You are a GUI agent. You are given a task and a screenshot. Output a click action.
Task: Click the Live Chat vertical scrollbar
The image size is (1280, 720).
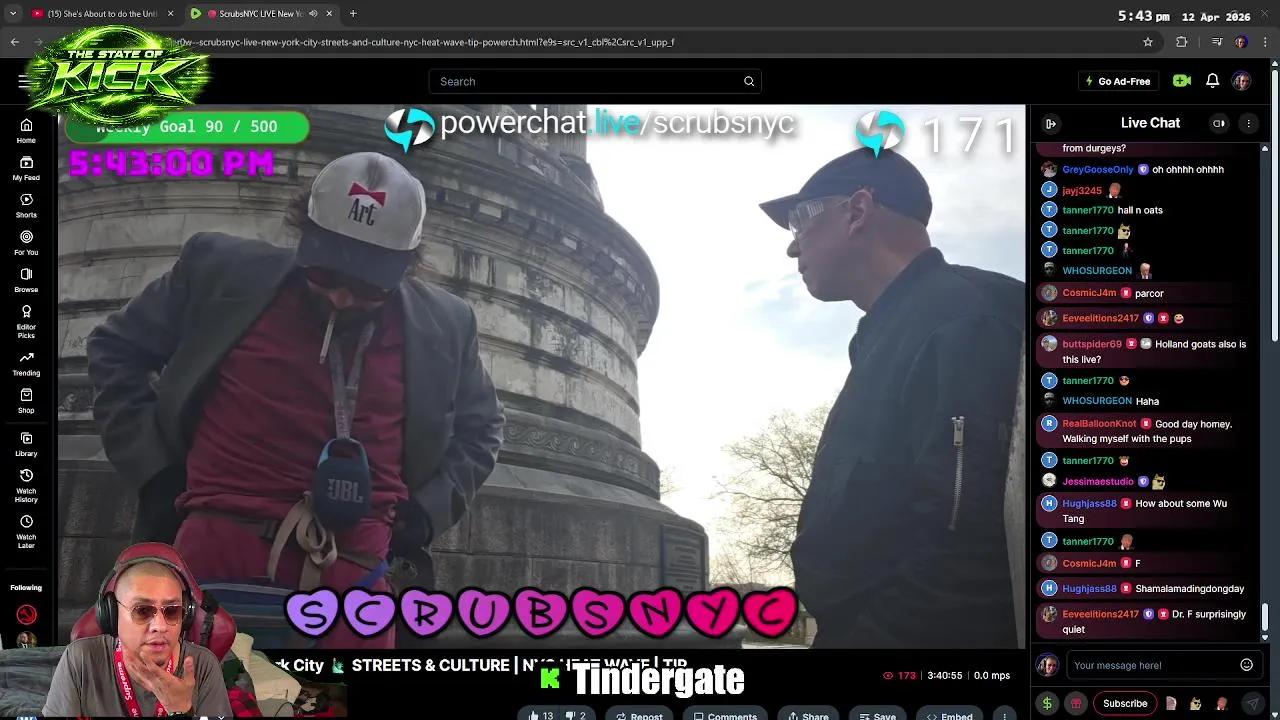1265,617
